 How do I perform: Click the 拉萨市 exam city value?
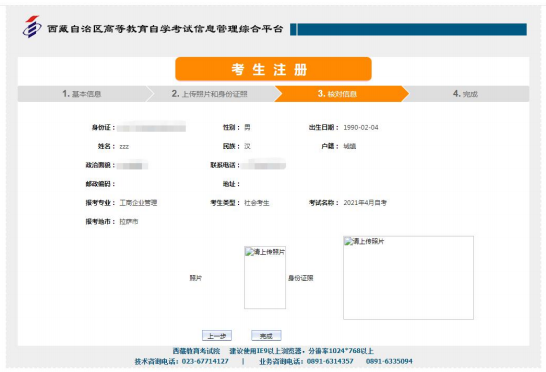tap(129, 222)
